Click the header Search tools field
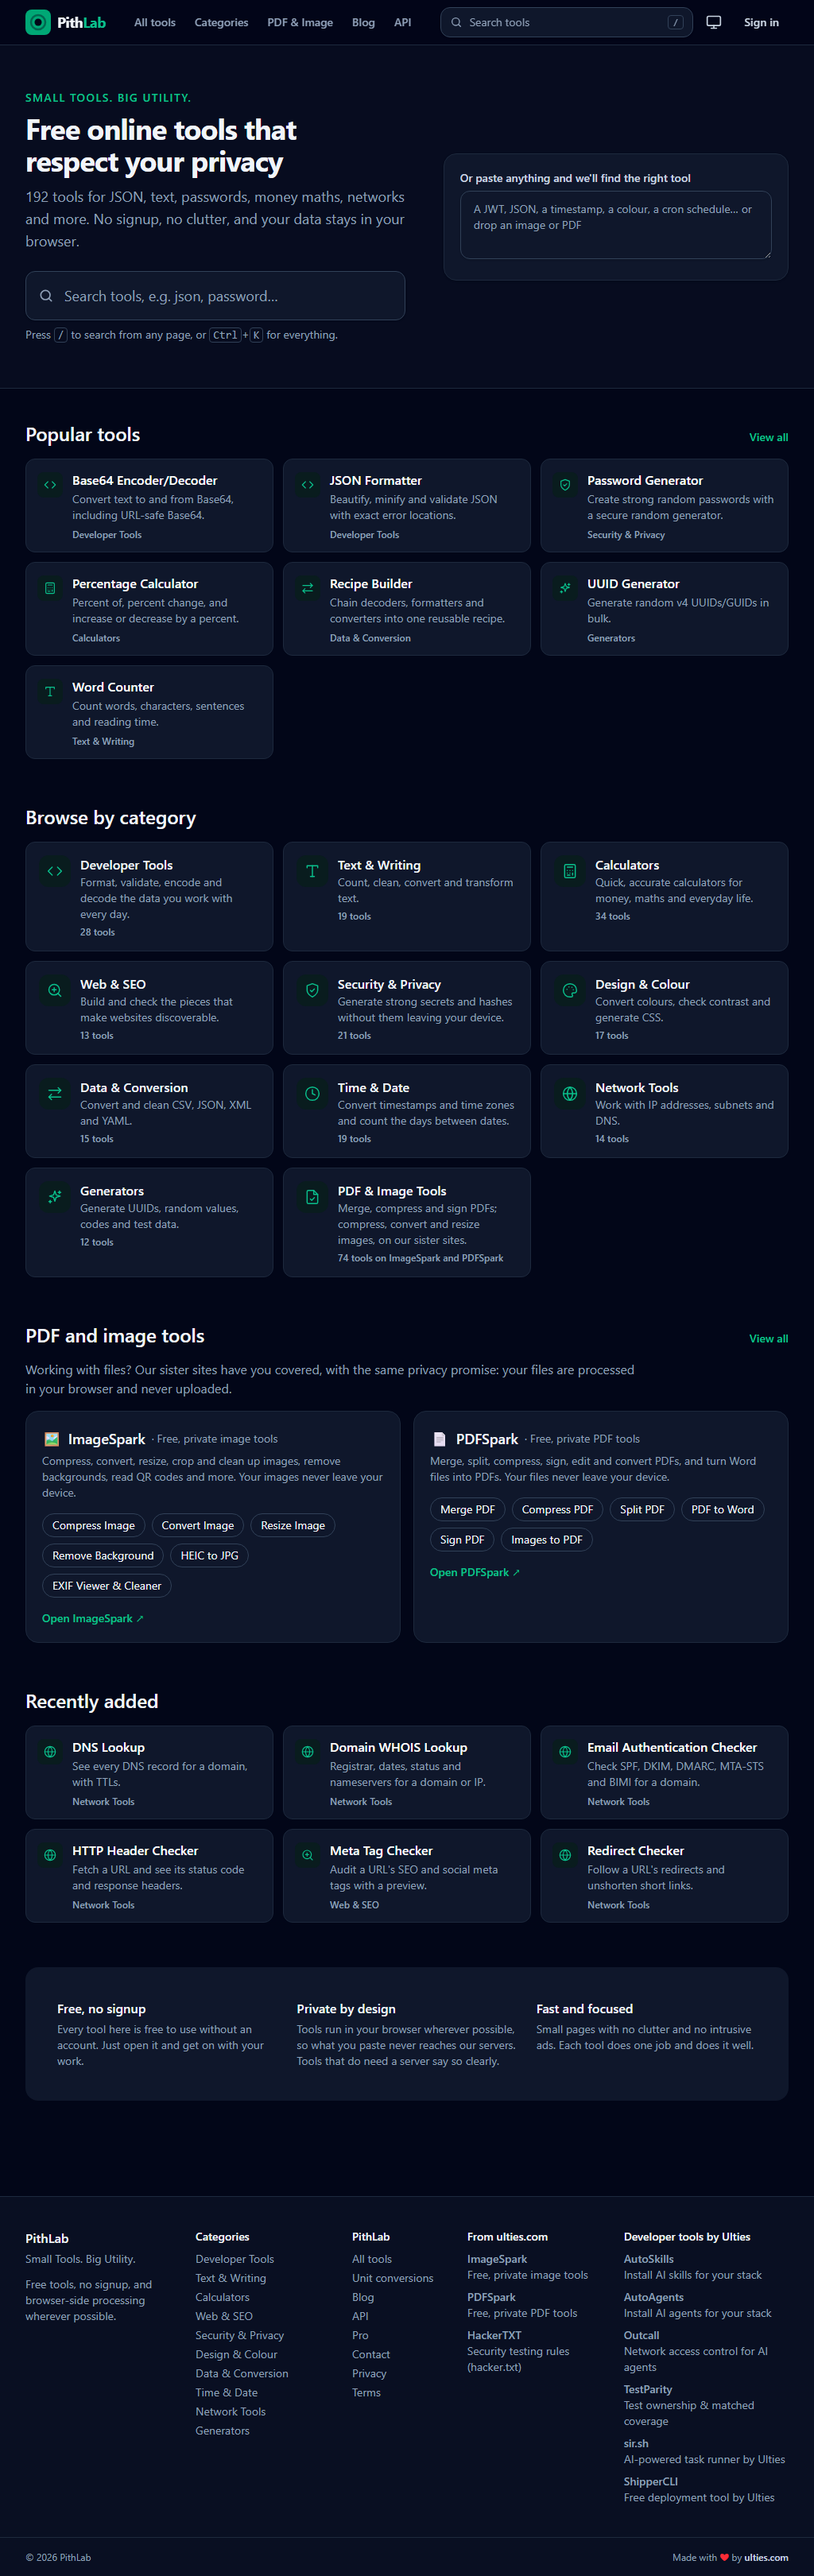The width and height of the screenshot is (814, 2576). [x=567, y=22]
